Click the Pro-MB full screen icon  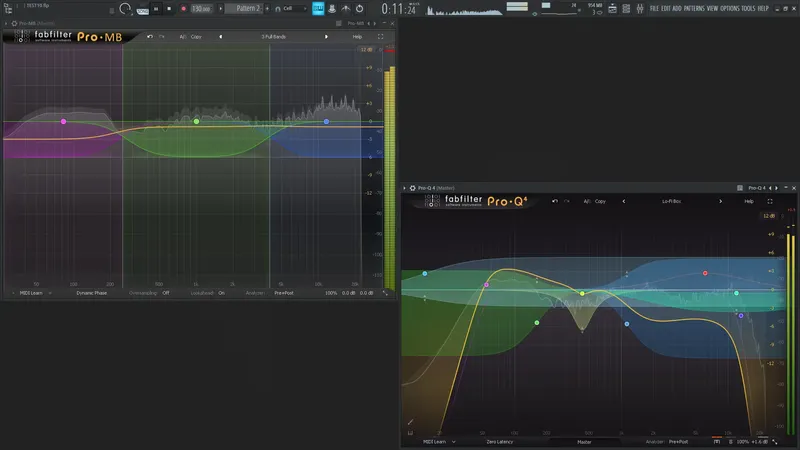[380, 37]
